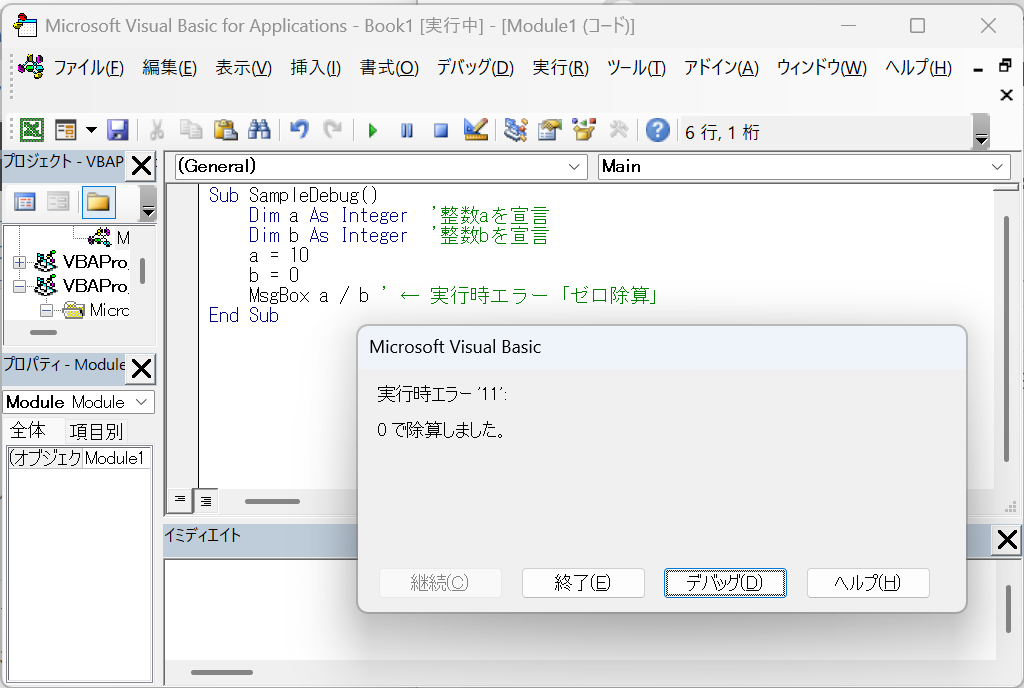The image size is (1024, 688).
Task: Open the 表示(V) menu
Action: (x=243, y=67)
